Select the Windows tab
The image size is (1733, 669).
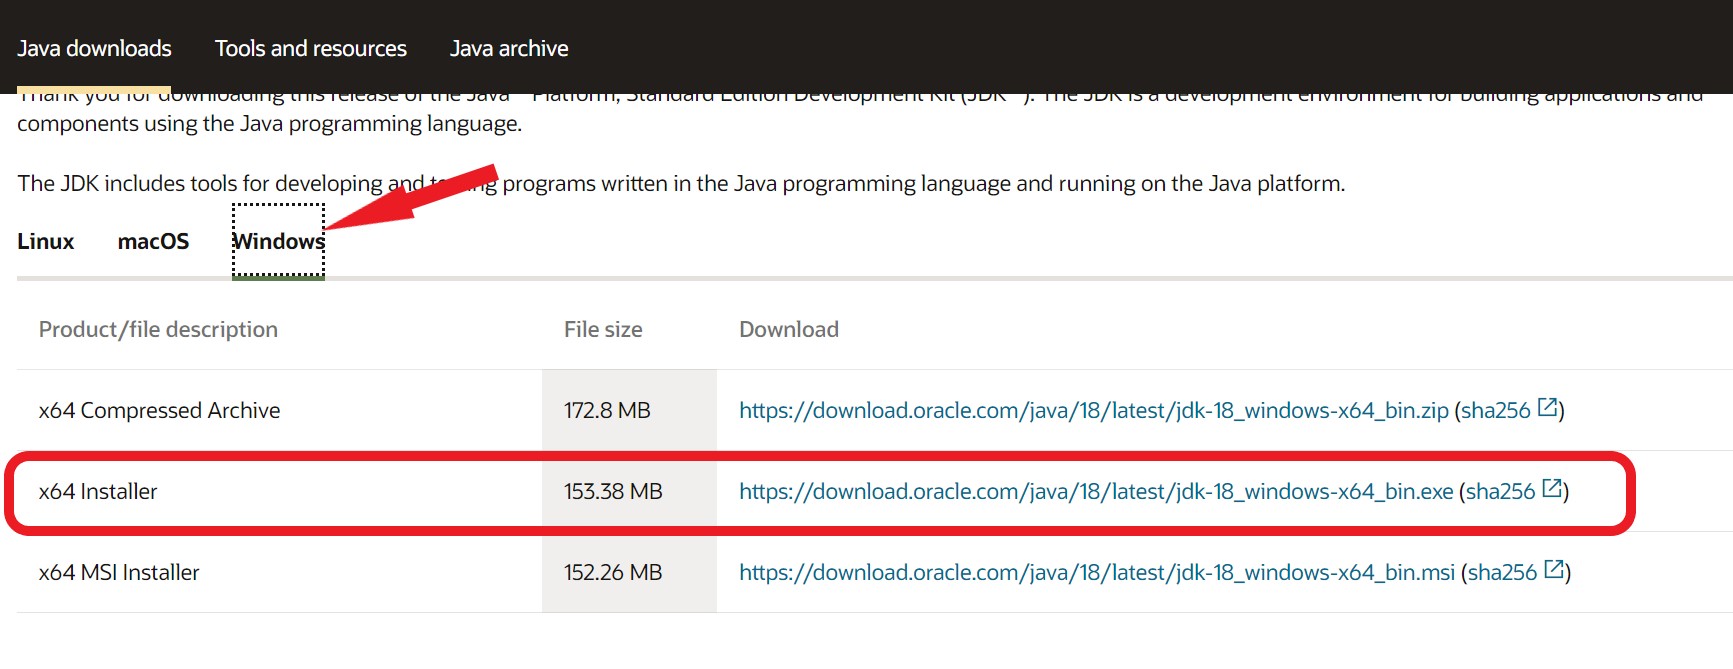[278, 241]
